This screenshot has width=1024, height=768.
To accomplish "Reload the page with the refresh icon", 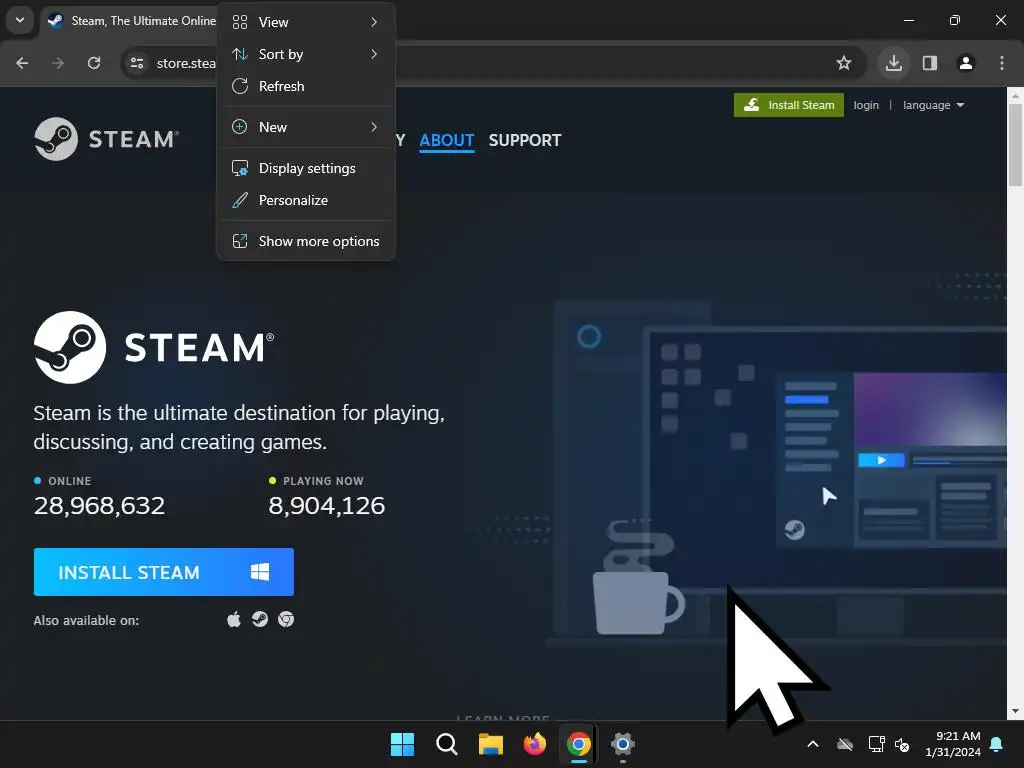I will (94, 63).
